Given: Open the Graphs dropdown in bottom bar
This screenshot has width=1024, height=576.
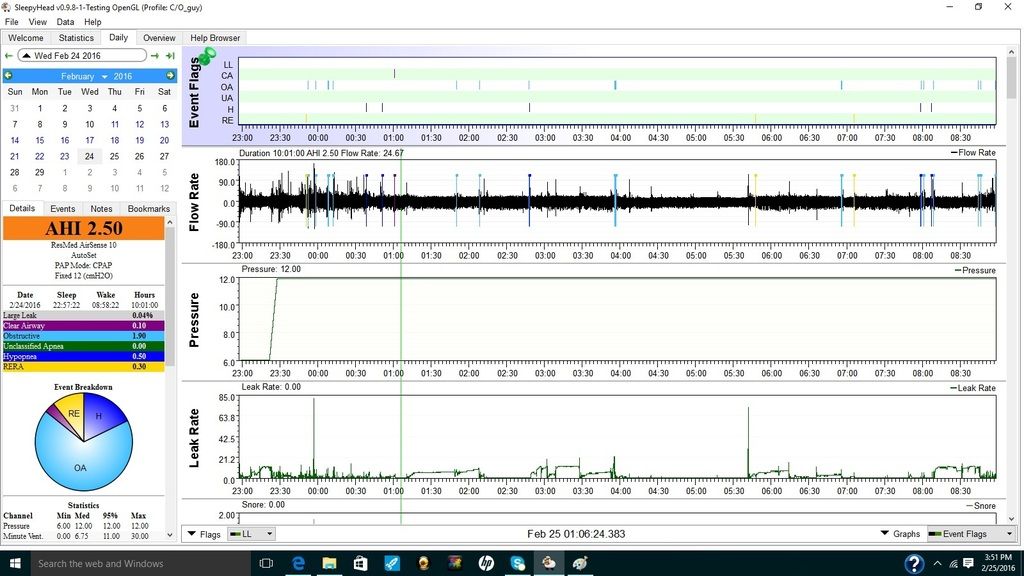Looking at the screenshot, I should (900, 534).
